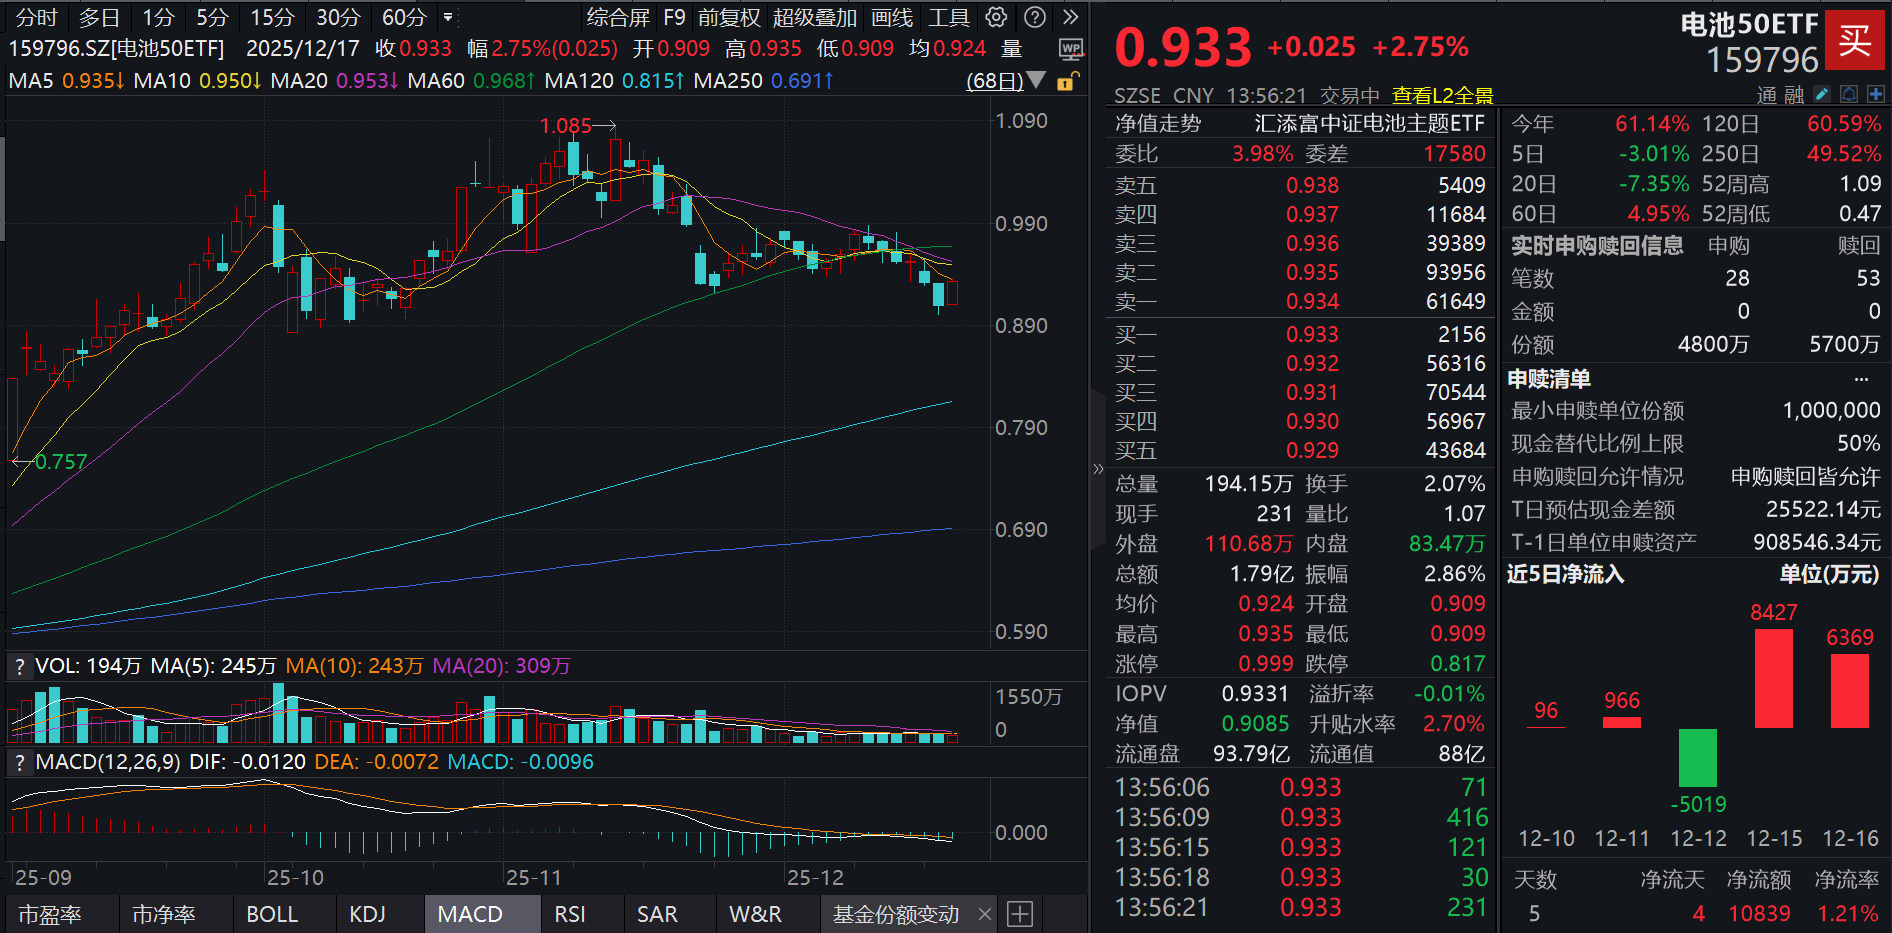Toggle the yellow lock icon near (68日)
This screenshot has height=933, width=1892.
[x=1066, y=82]
